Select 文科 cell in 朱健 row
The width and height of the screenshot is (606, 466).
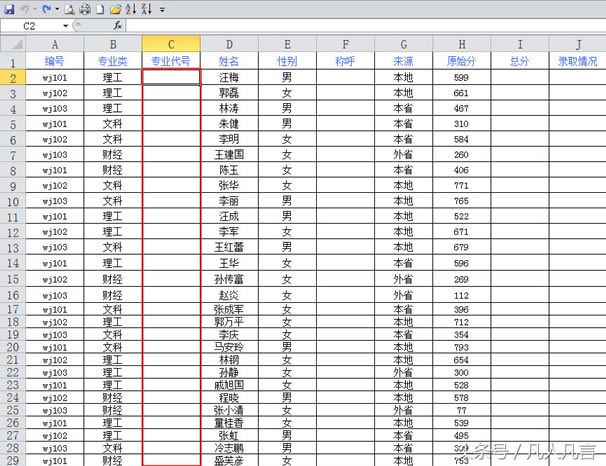pos(113,124)
